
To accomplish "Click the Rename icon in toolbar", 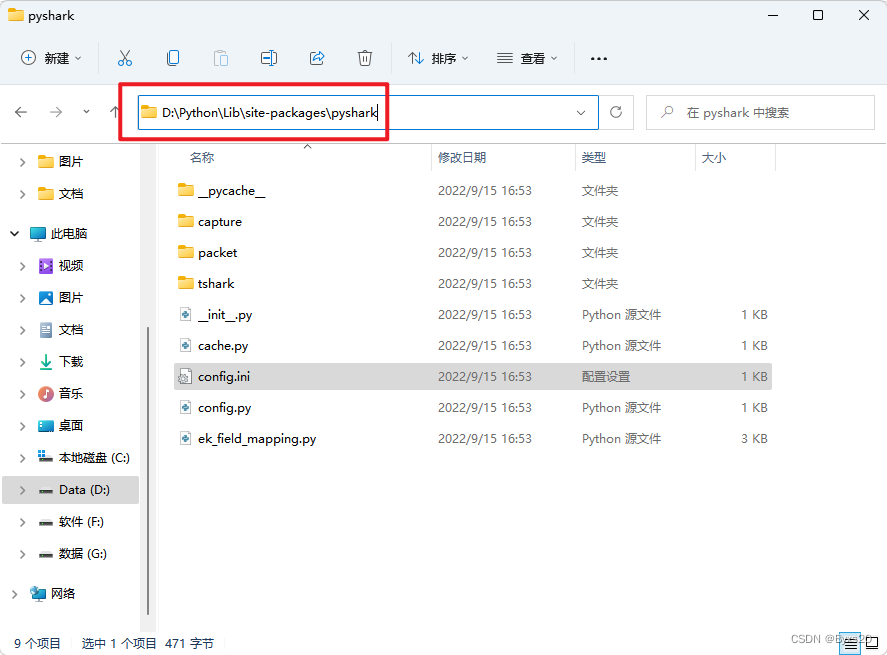I will (269, 58).
